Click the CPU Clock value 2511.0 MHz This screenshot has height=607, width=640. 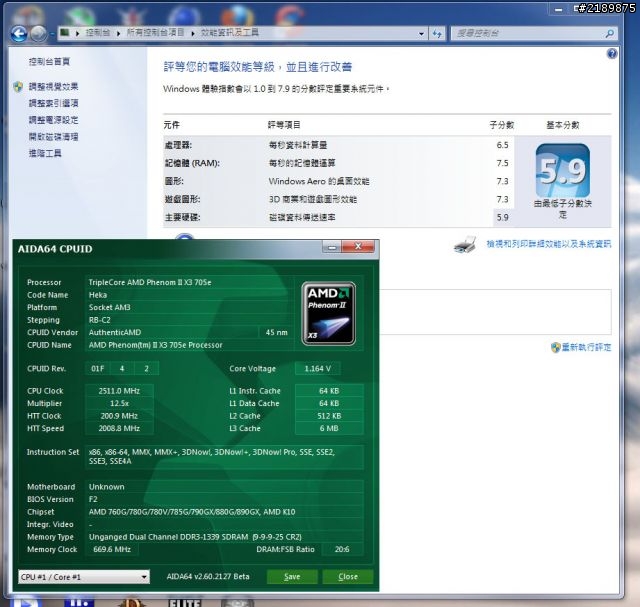tap(119, 391)
